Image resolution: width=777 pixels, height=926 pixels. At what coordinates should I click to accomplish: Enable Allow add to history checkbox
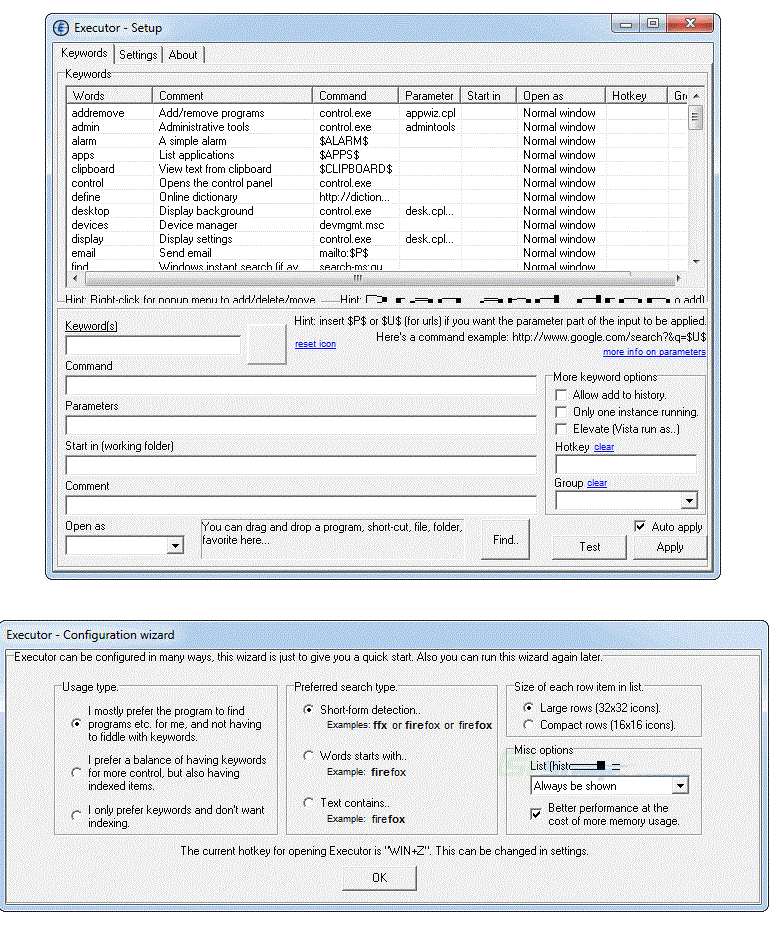pos(561,395)
